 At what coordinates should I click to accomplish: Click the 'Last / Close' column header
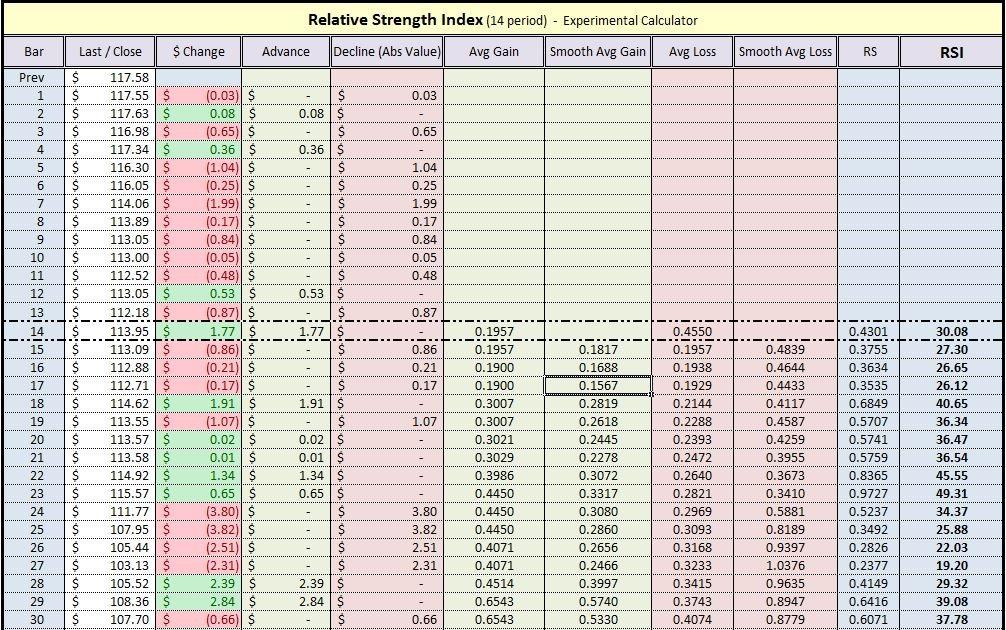pos(110,52)
